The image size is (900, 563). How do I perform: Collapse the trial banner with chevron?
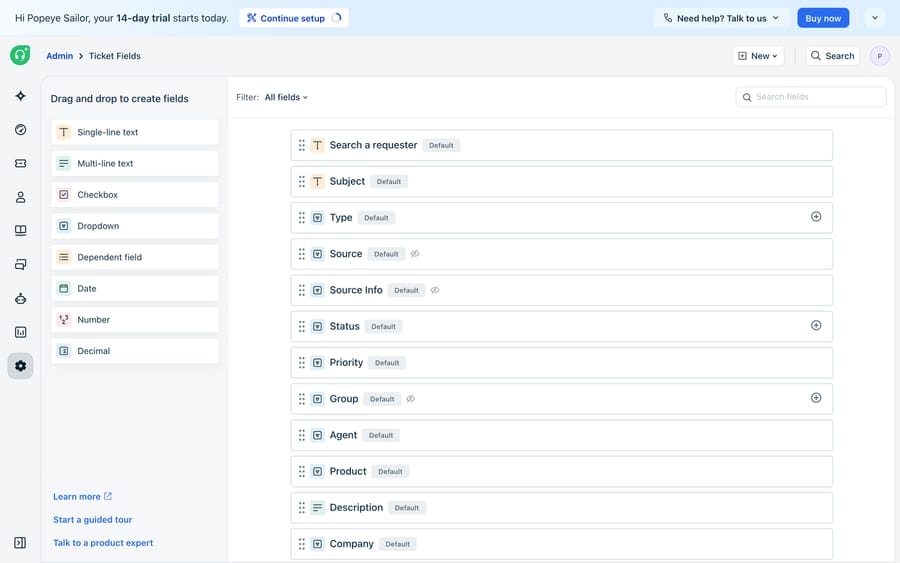click(x=875, y=18)
